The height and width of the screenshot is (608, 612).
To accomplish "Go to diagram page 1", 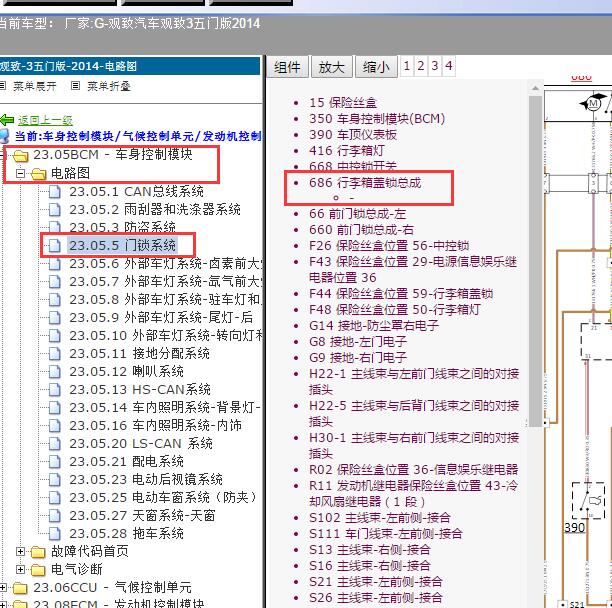I will coord(407,66).
